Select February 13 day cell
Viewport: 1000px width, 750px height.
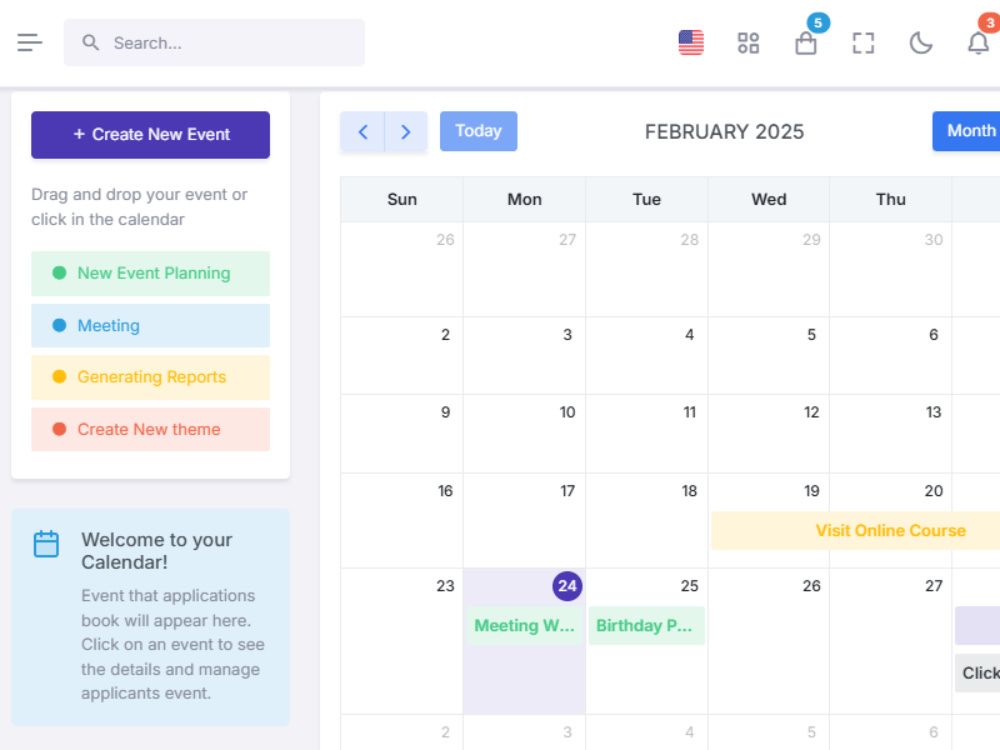(x=890, y=434)
